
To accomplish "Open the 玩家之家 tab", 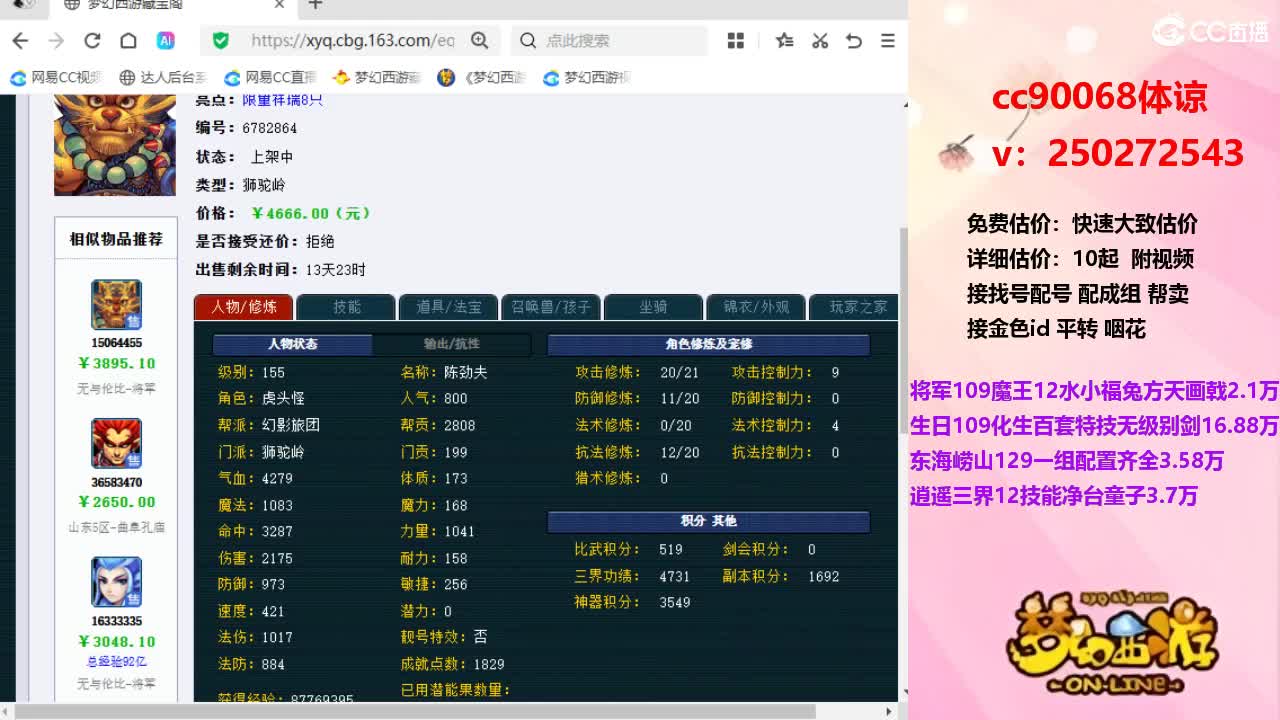I will coord(856,307).
